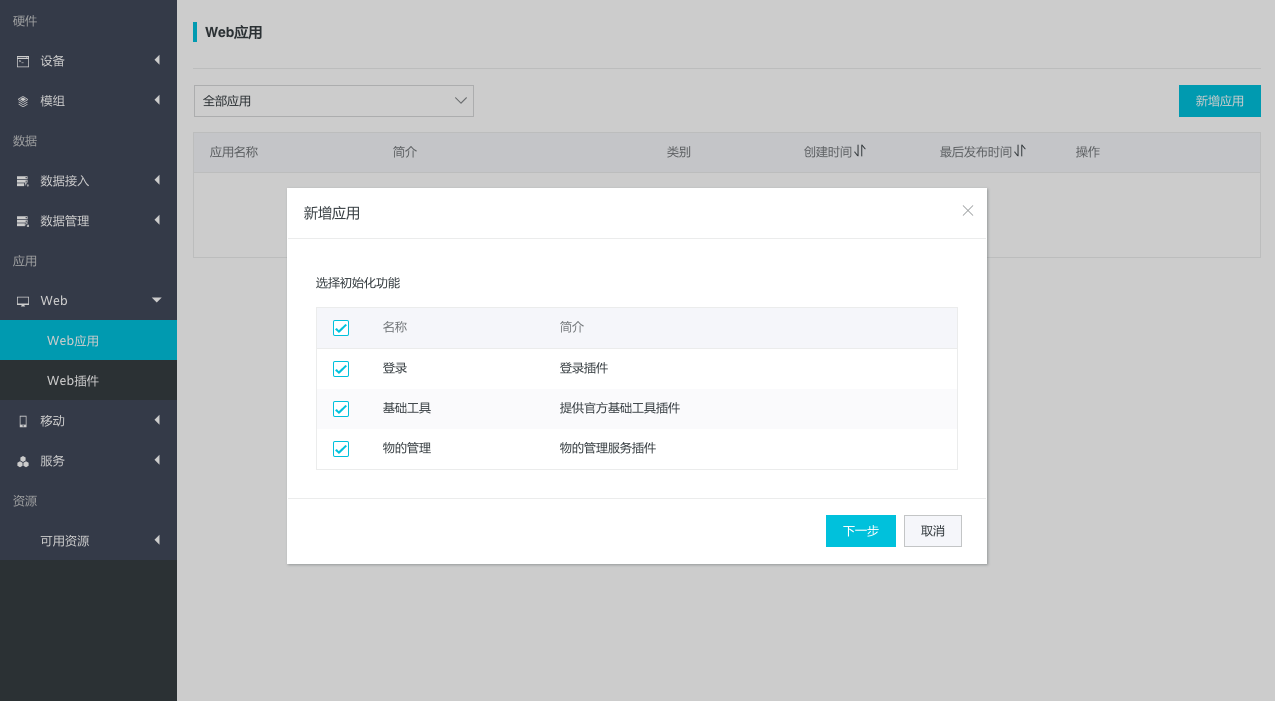Expand the 移动 menu arrow
The image size is (1275, 701).
coord(157,420)
